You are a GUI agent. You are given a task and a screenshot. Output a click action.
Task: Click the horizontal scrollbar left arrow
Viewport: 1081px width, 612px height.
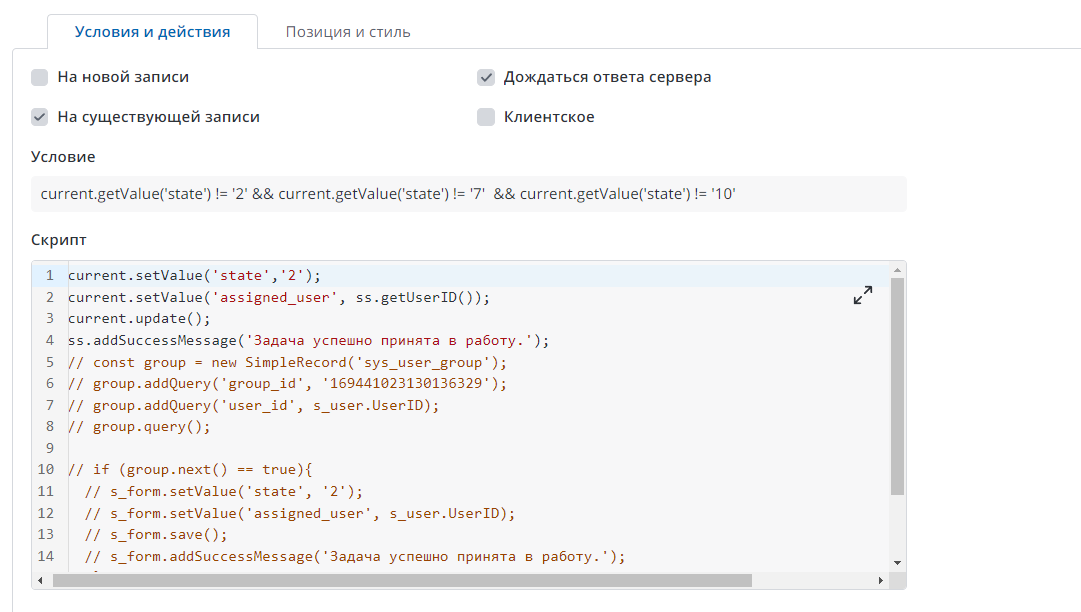coord(41,580)
